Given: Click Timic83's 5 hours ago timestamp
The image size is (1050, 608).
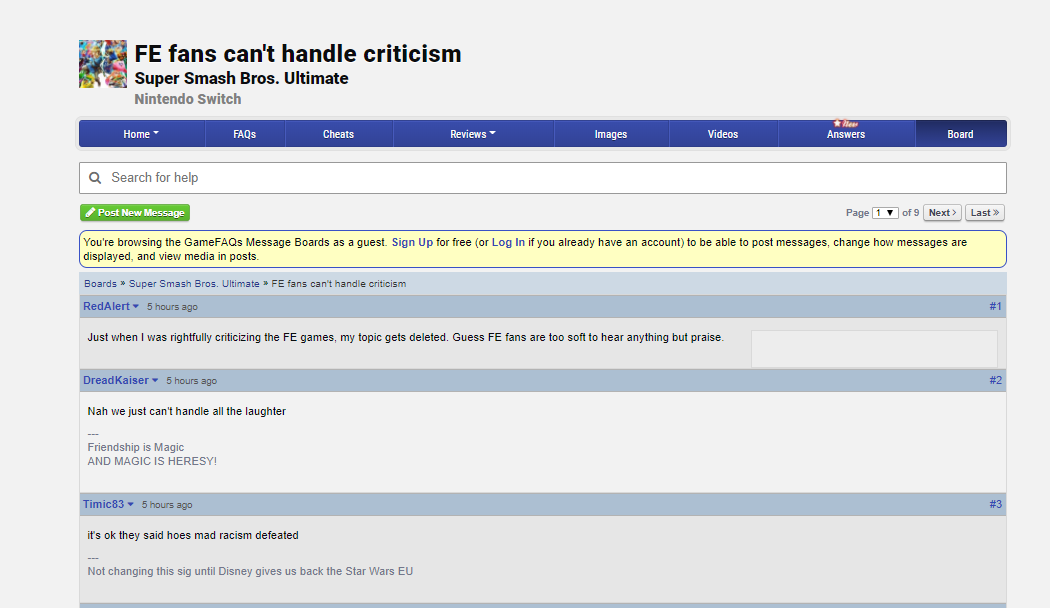Looking at the screenshot, I should click(x=167, y=505).
